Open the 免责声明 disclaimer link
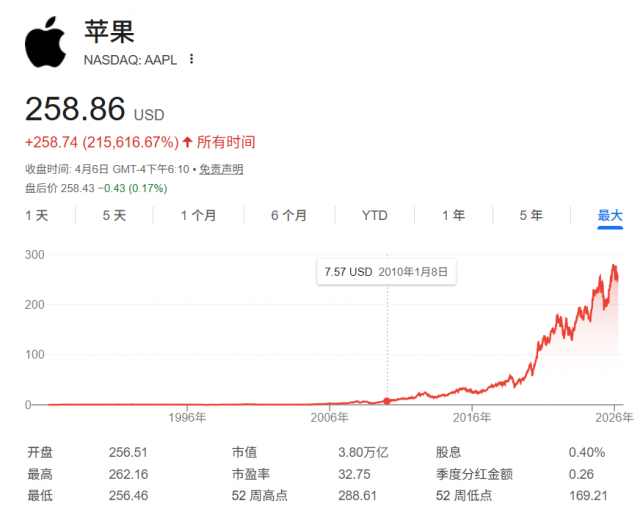The width and height of the screenshot is (640, 517). click(x=220, y=169)
